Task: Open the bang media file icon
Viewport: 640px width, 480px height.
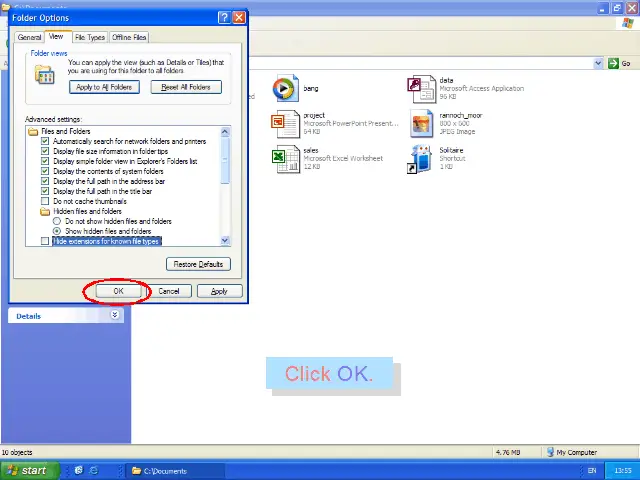Action: pos(285,89)
